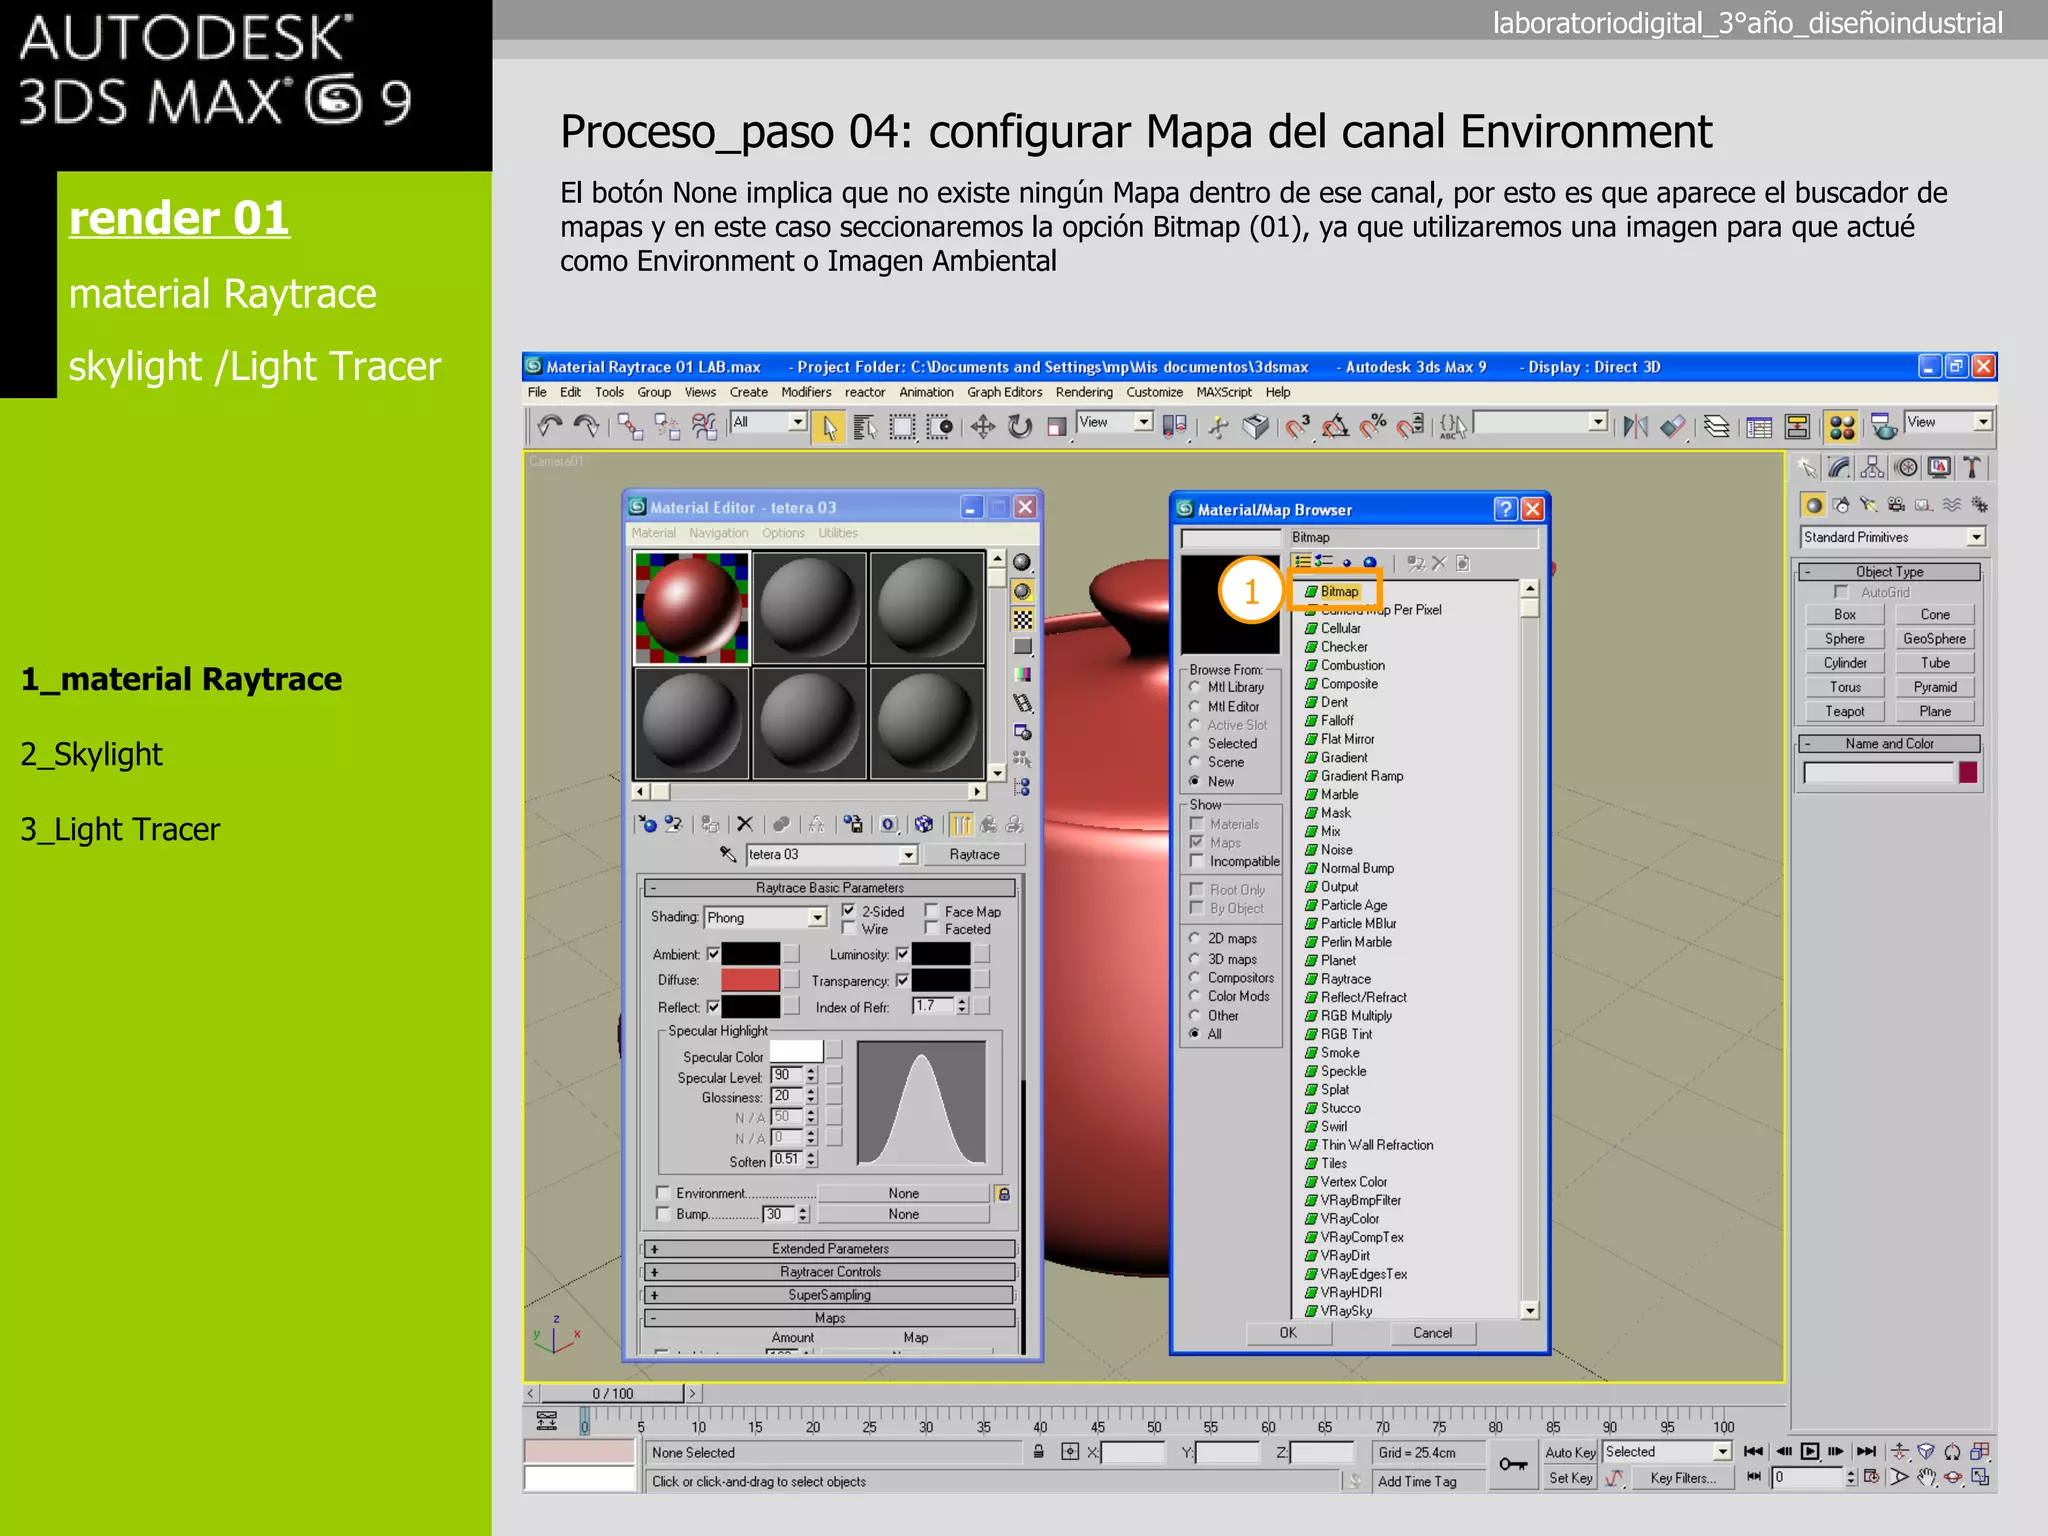Choose the Select and Move tool
2048x1536 pixels.
point(983,427)
